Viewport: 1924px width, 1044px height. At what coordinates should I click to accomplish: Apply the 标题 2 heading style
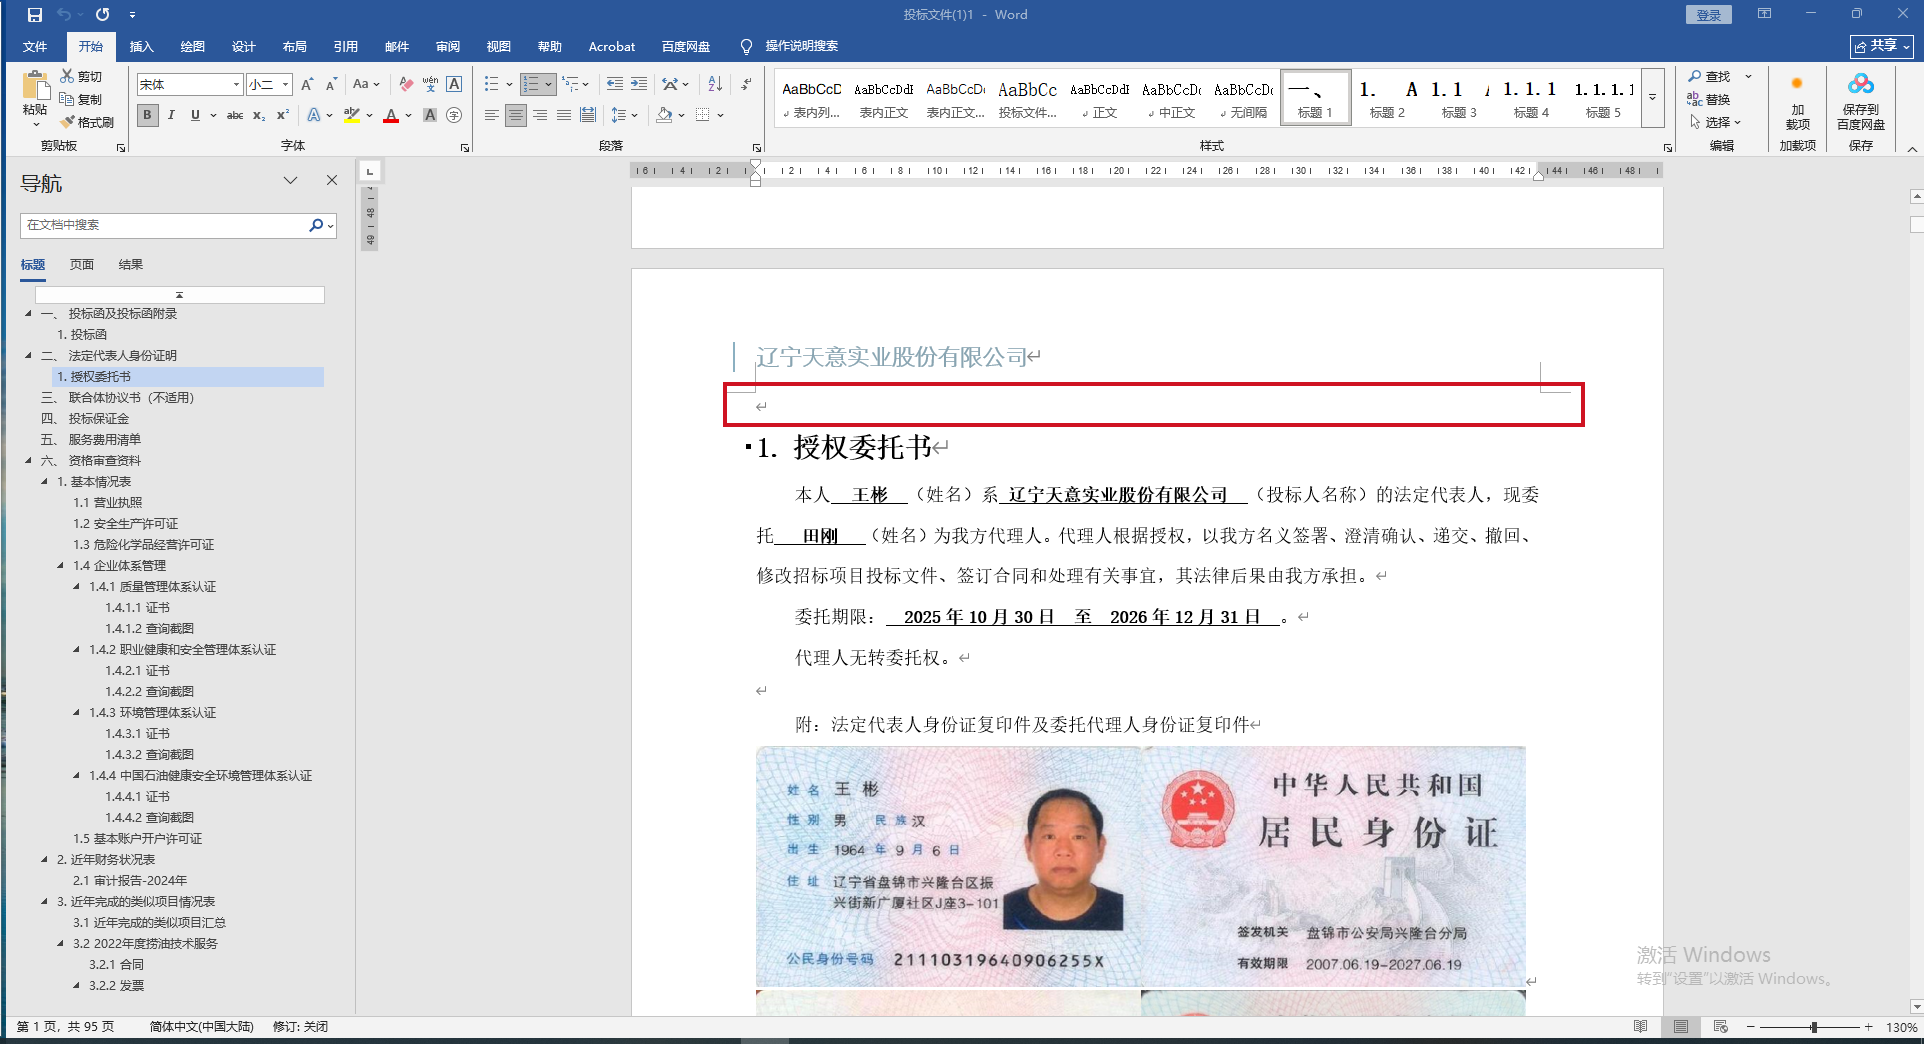[x=1387, y=98]
